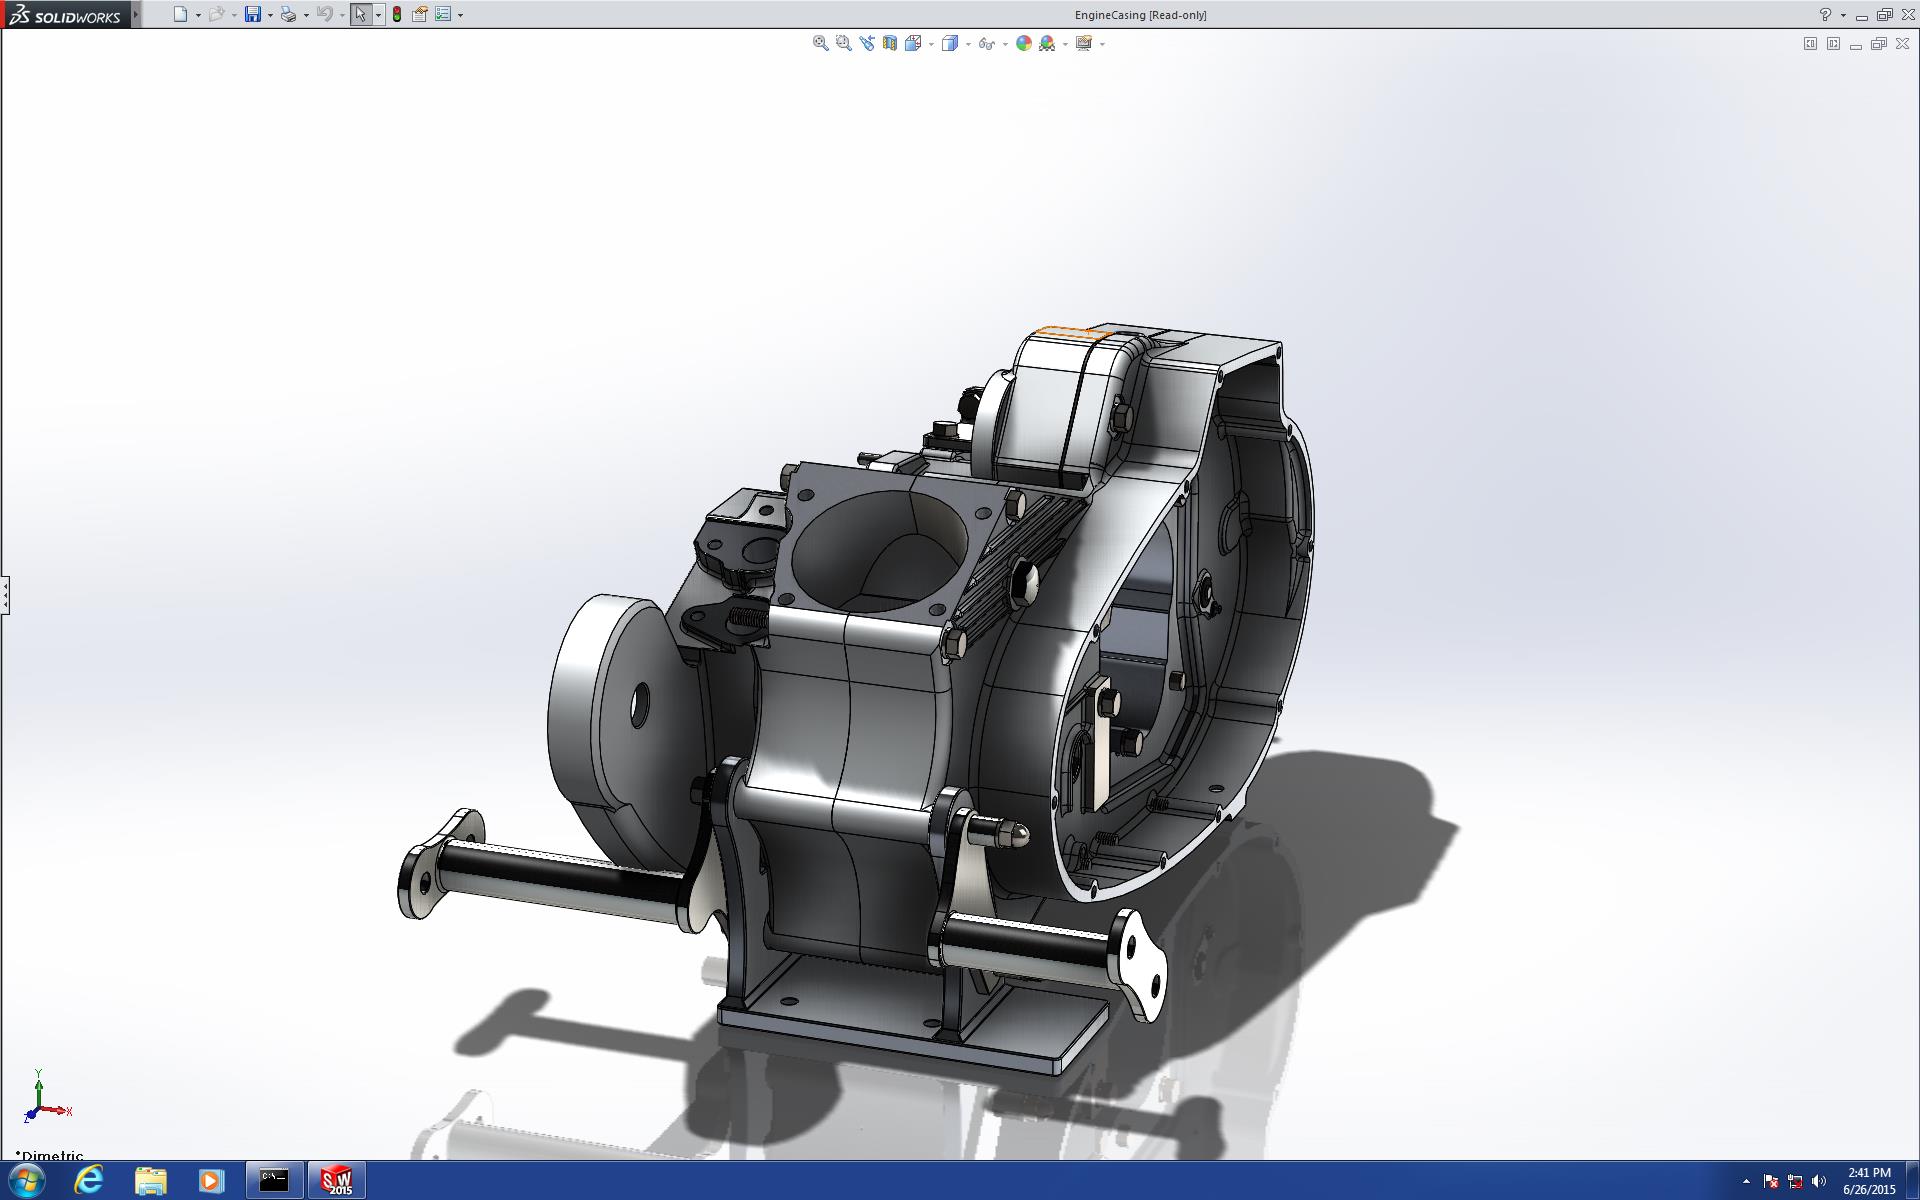Screen dimensions: 1920x1200
Task: Open the Section View tool
Action: pyautogui.click(x=889, y=43)
